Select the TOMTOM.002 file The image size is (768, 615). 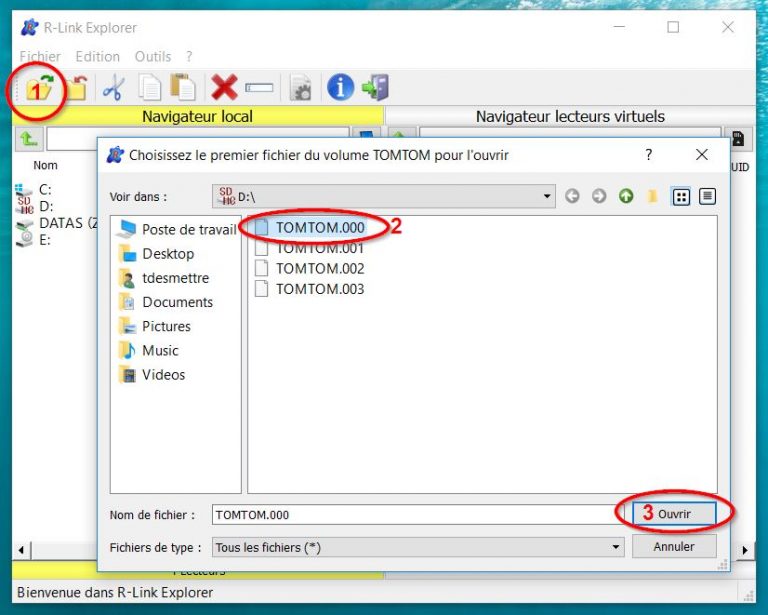[x=319, y=268]
